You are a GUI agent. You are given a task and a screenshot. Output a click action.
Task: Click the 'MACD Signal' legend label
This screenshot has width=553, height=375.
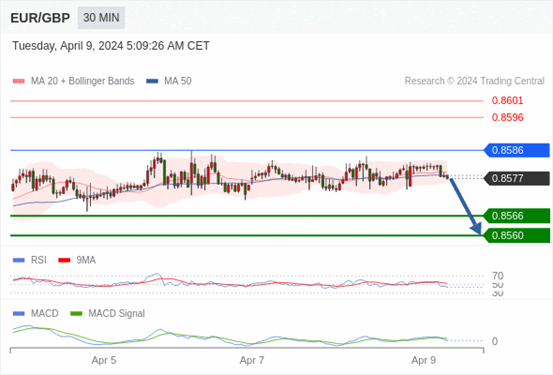click(x=117, y=314)
